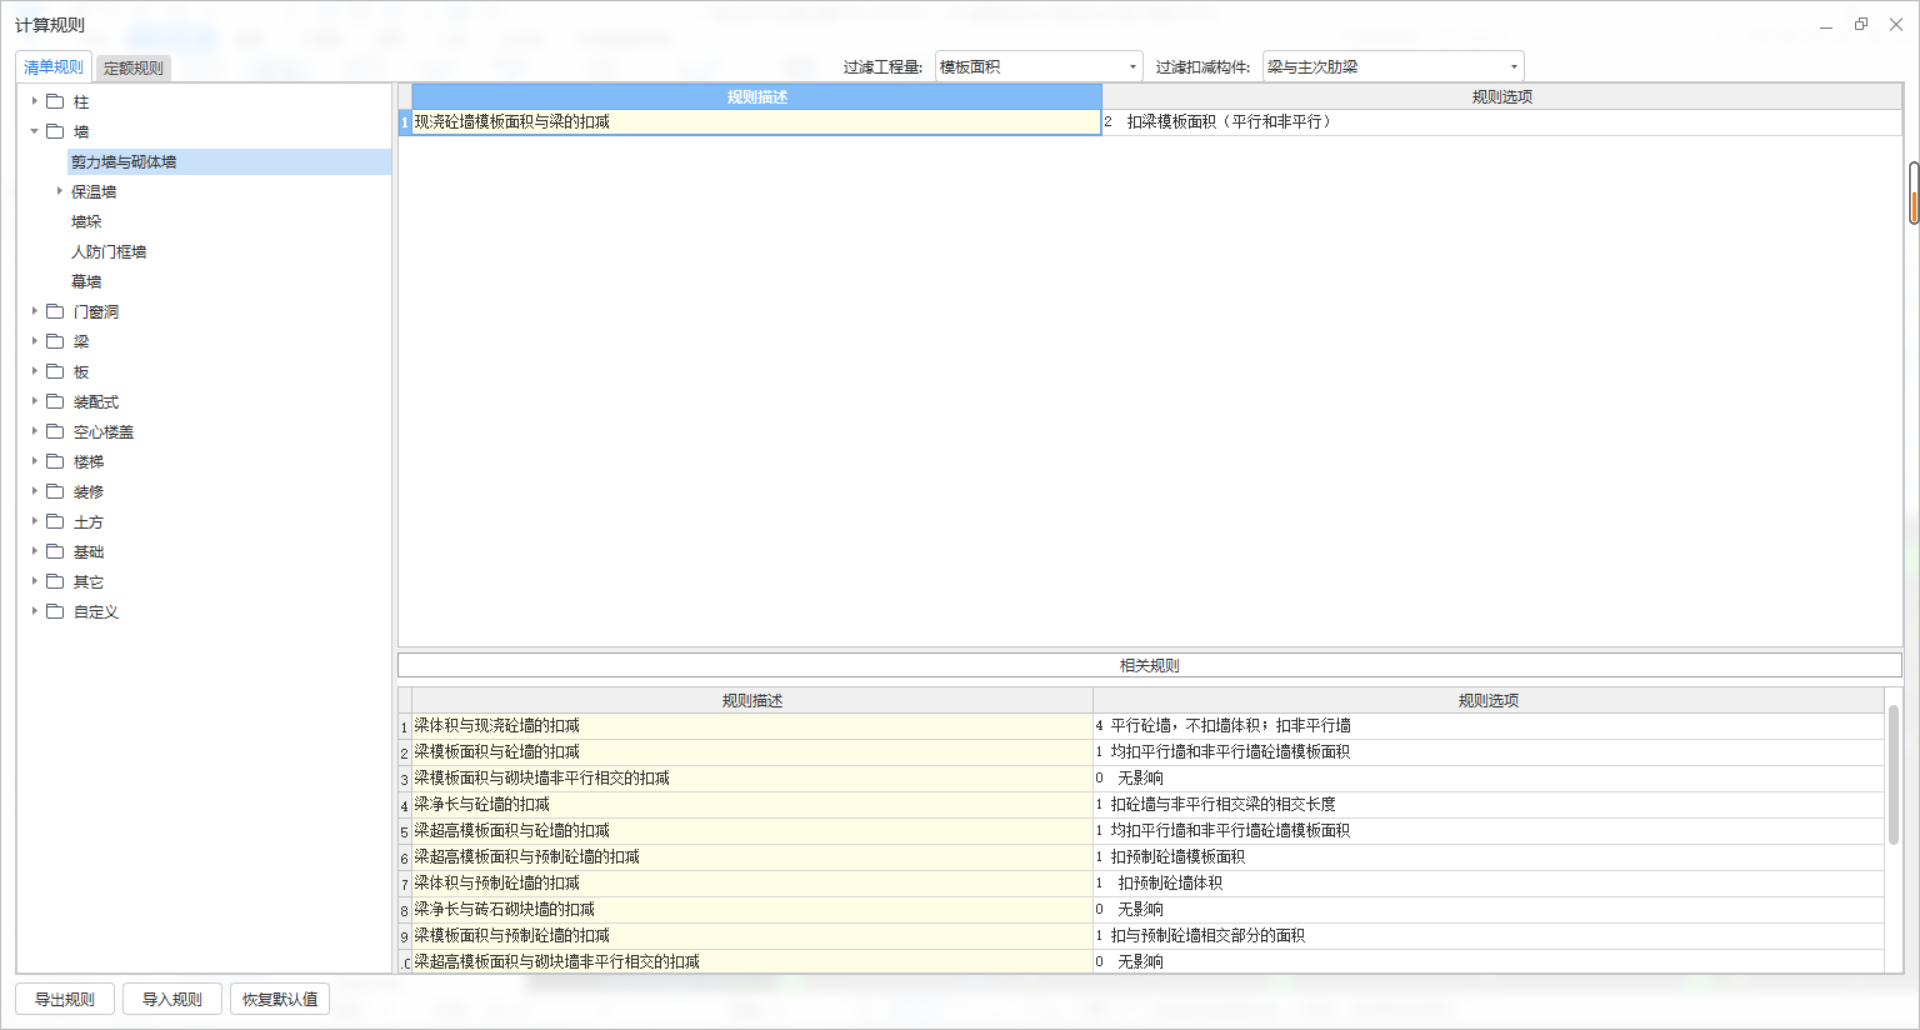
Task: Select the 人防门框墙 tree item
Action: tap(109, 252)
